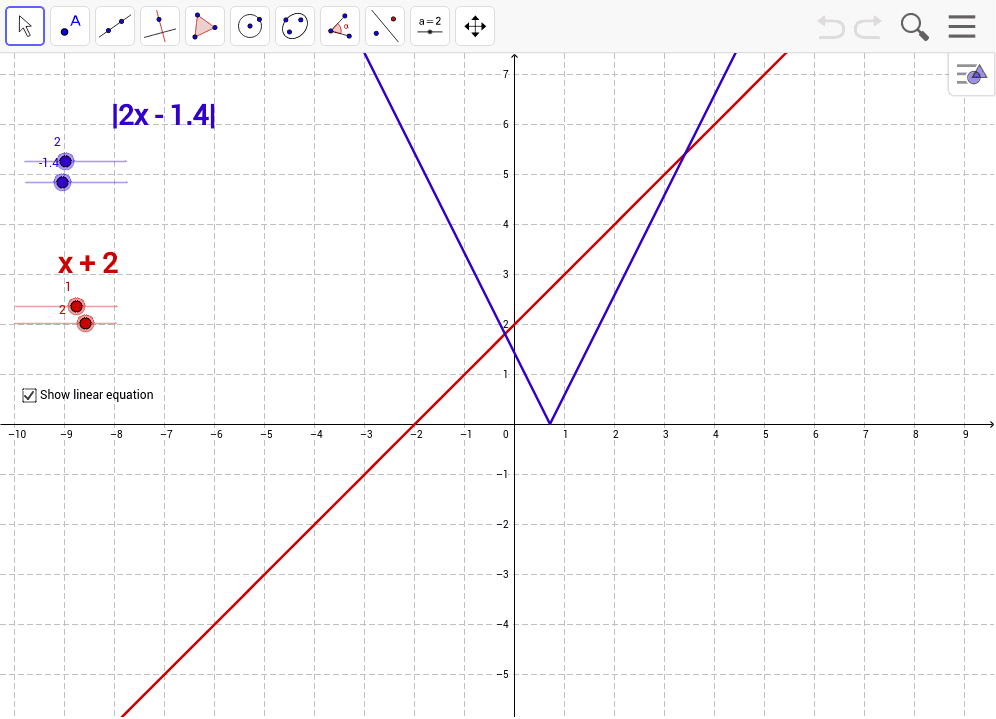Image resolution: width=996 pixels, height=719 pixels.
Task: Click the blue graph's vertex on x-axis
Action: tap(549, 424)
